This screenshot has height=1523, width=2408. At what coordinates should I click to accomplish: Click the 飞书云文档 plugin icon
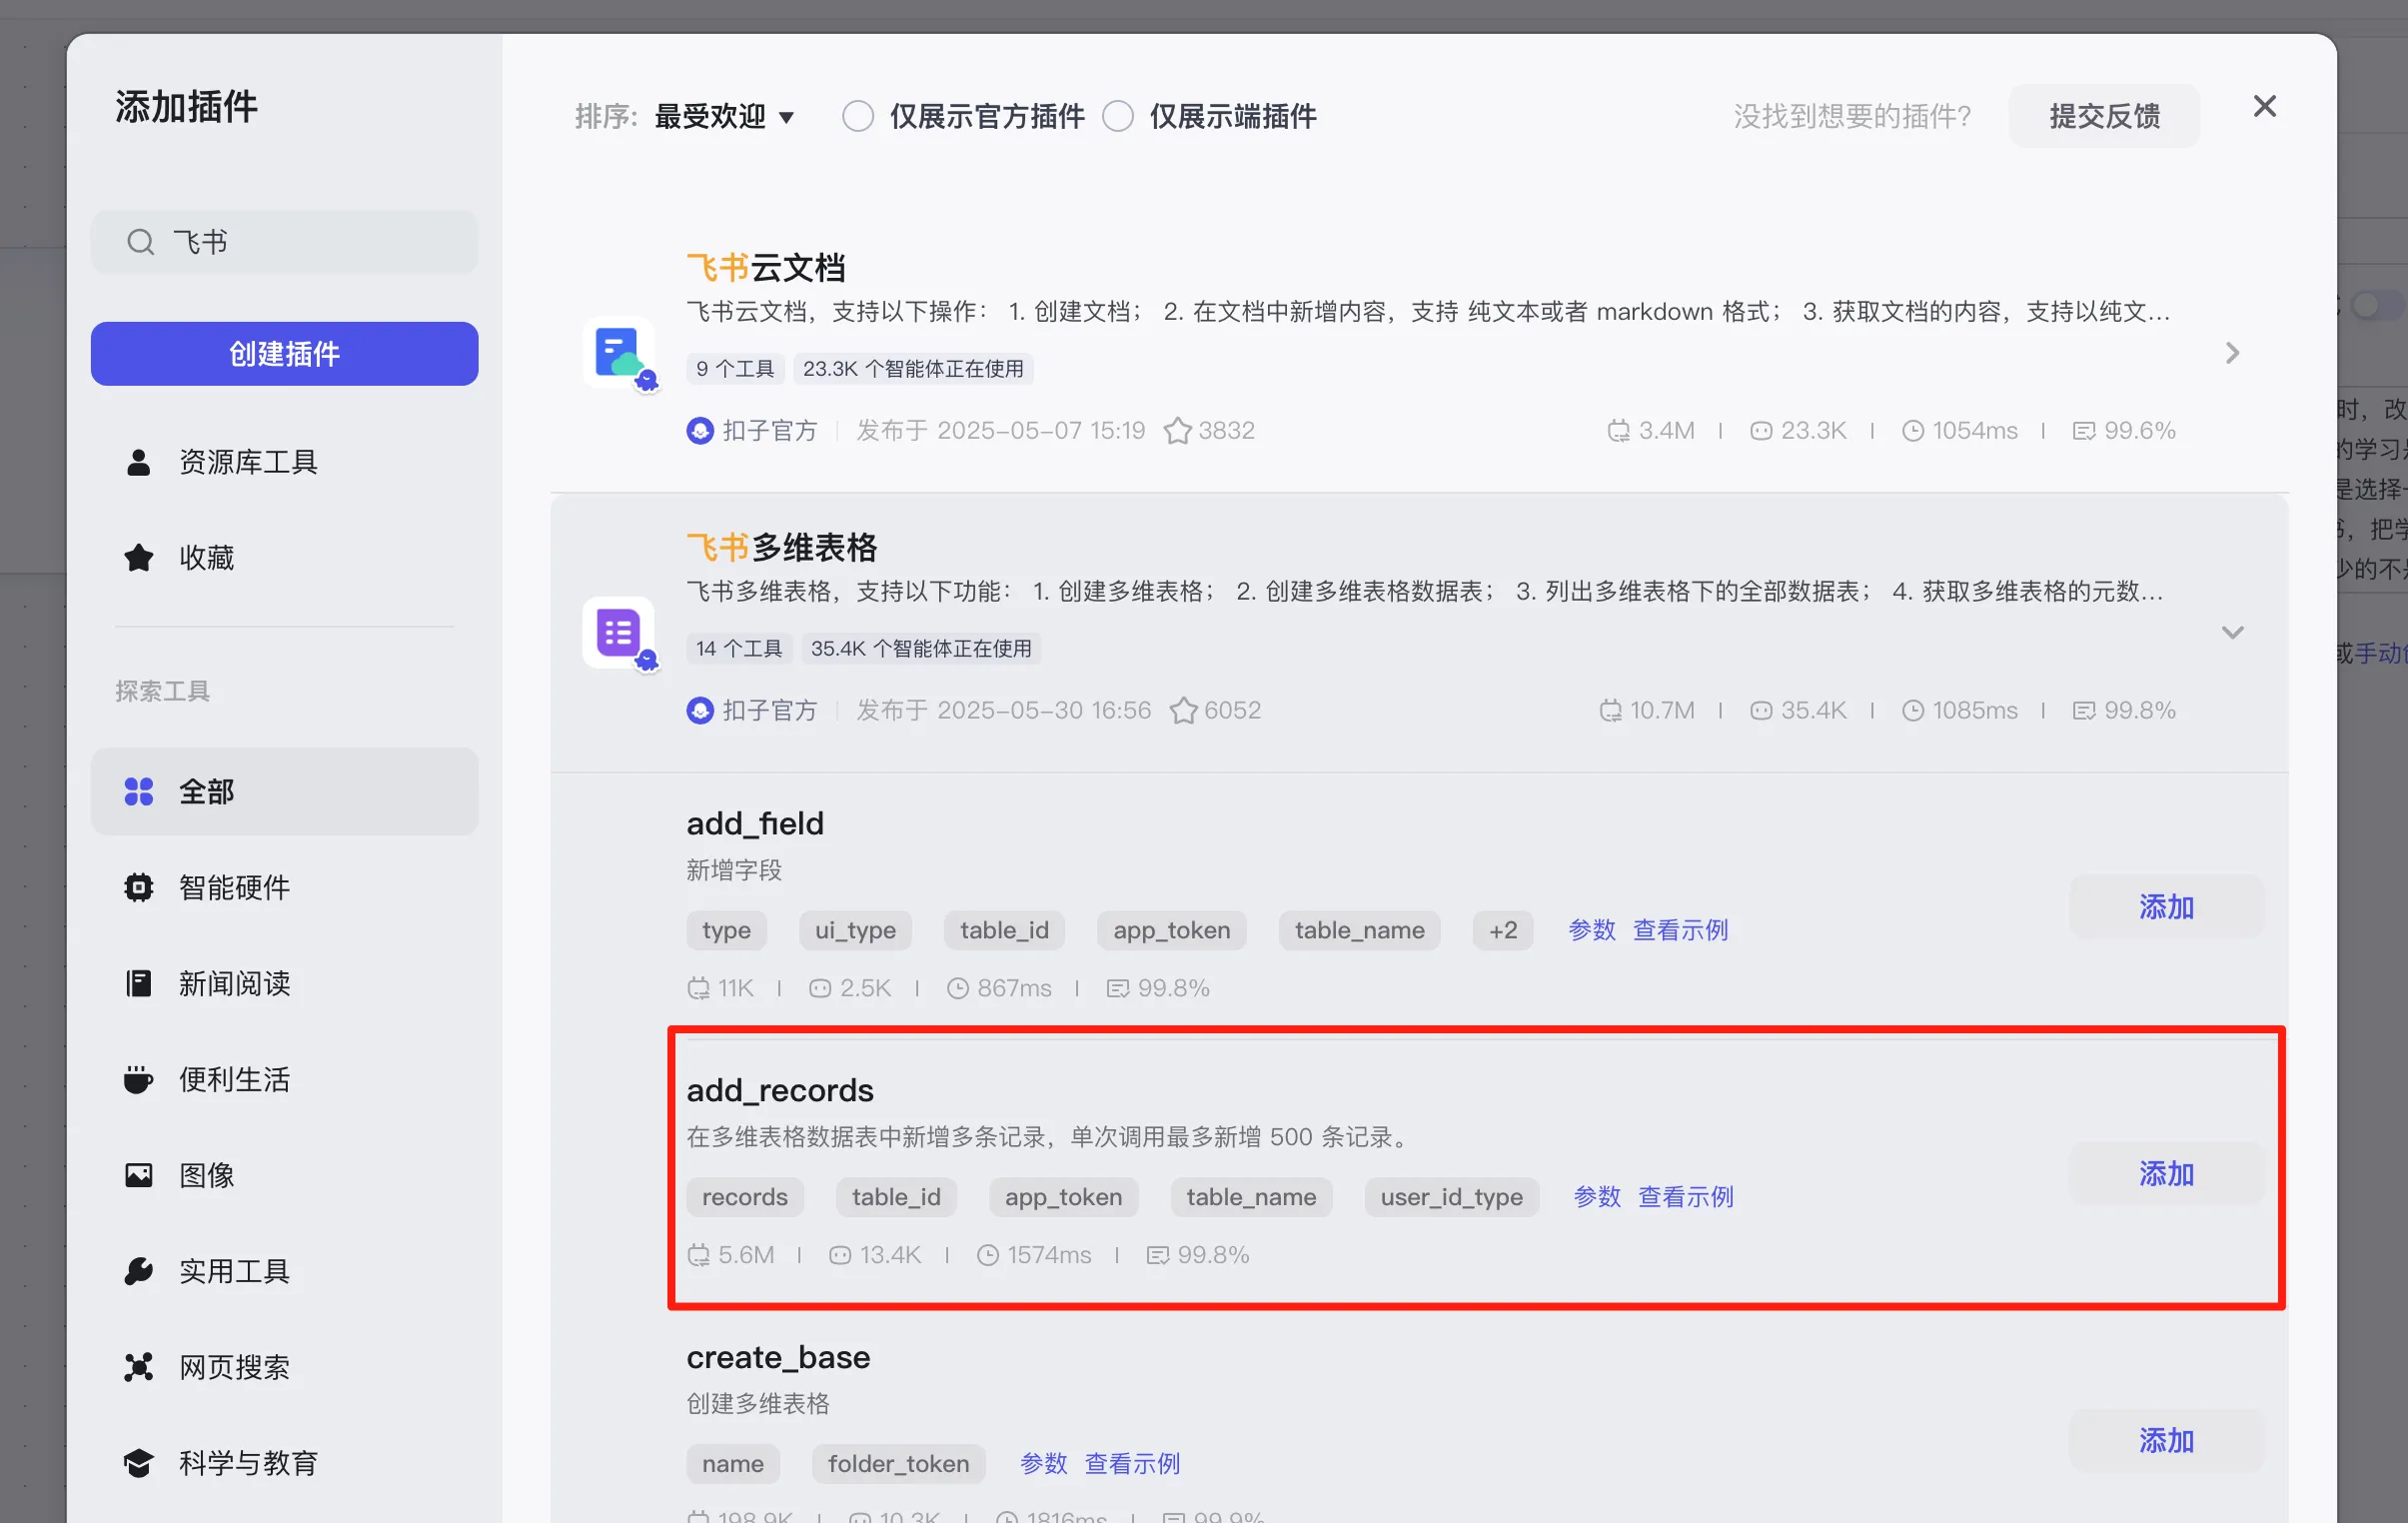(618, 353)
